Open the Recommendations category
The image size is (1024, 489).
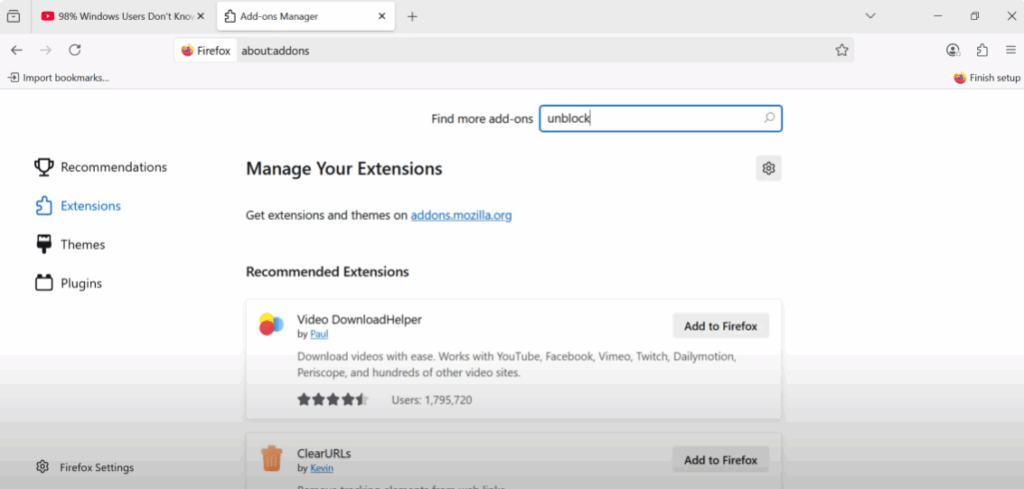(x=101, y=167)
